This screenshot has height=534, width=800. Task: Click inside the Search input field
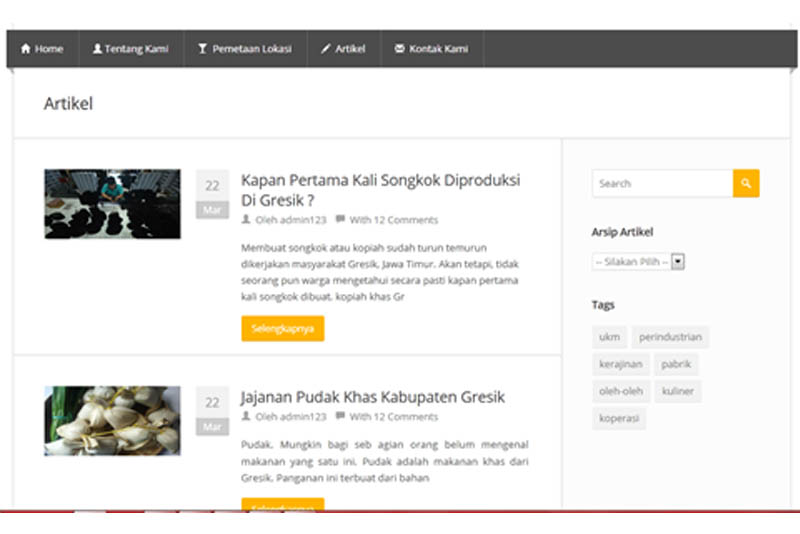point(662,183)
